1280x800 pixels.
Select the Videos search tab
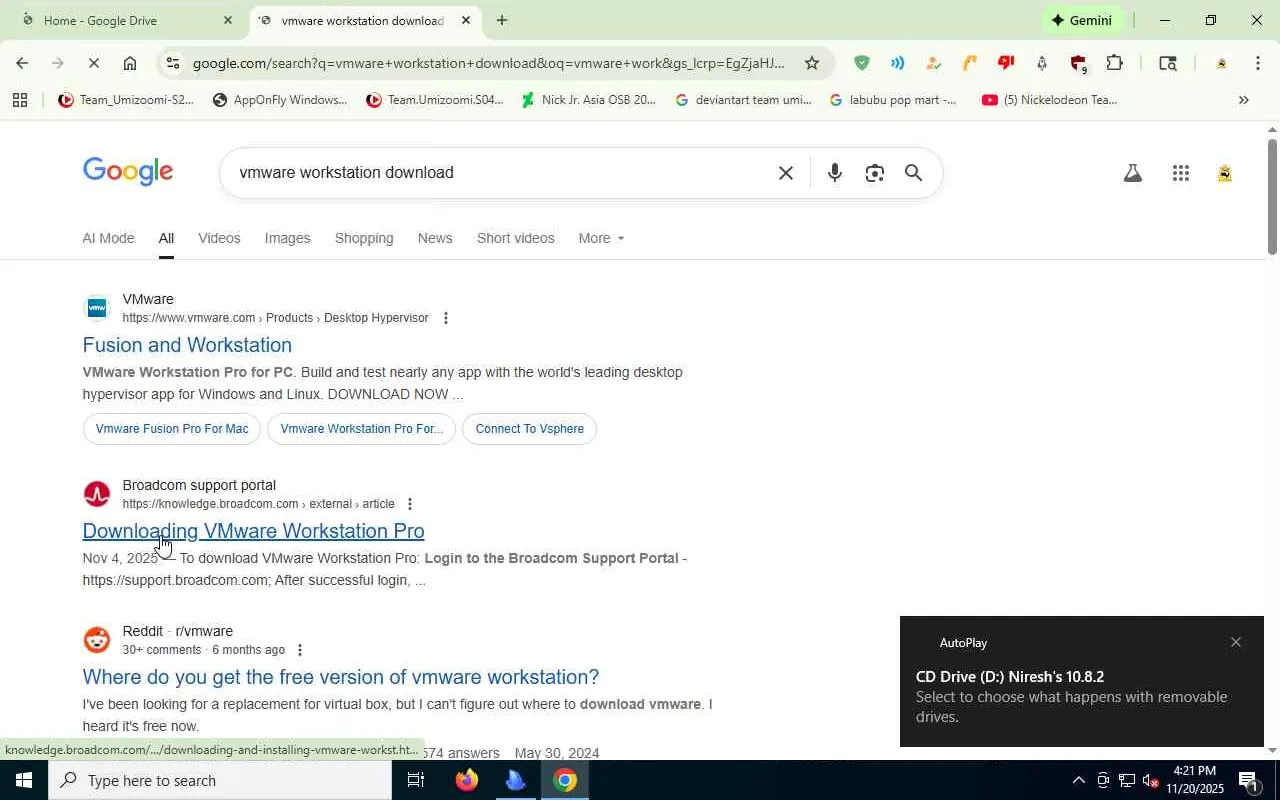click(x=219, y=238)
